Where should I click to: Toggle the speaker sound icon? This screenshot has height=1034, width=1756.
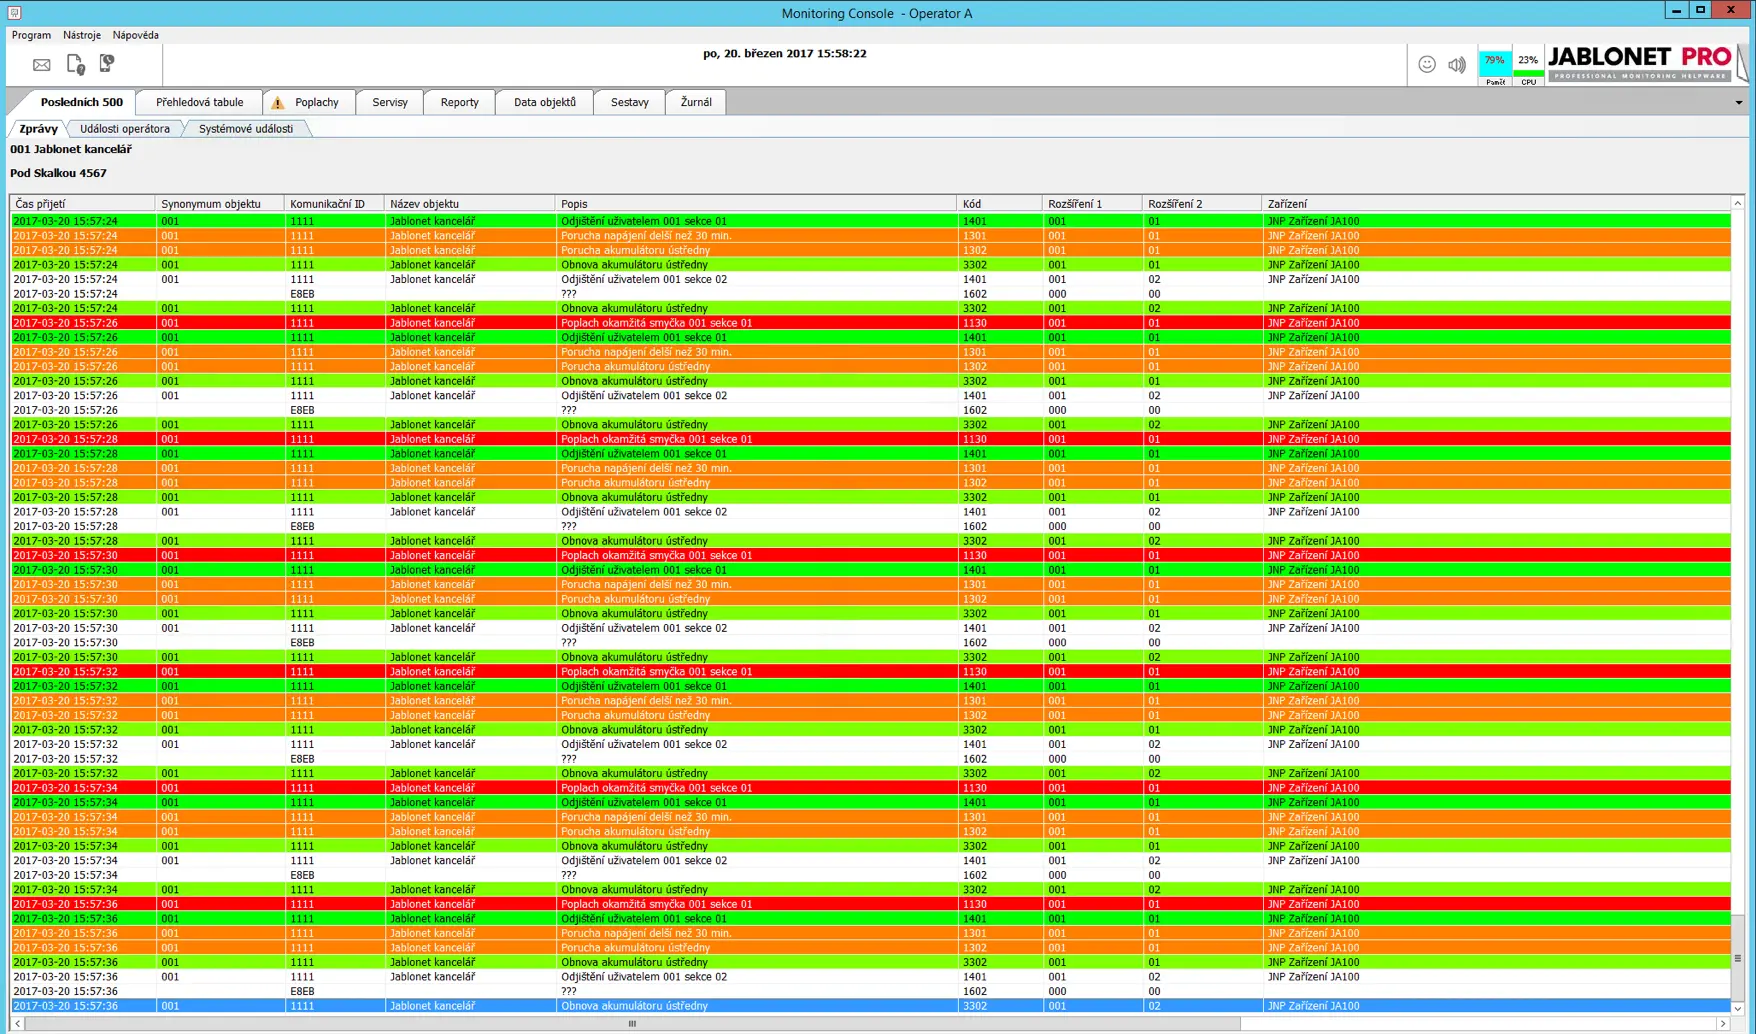point(1457,65)
